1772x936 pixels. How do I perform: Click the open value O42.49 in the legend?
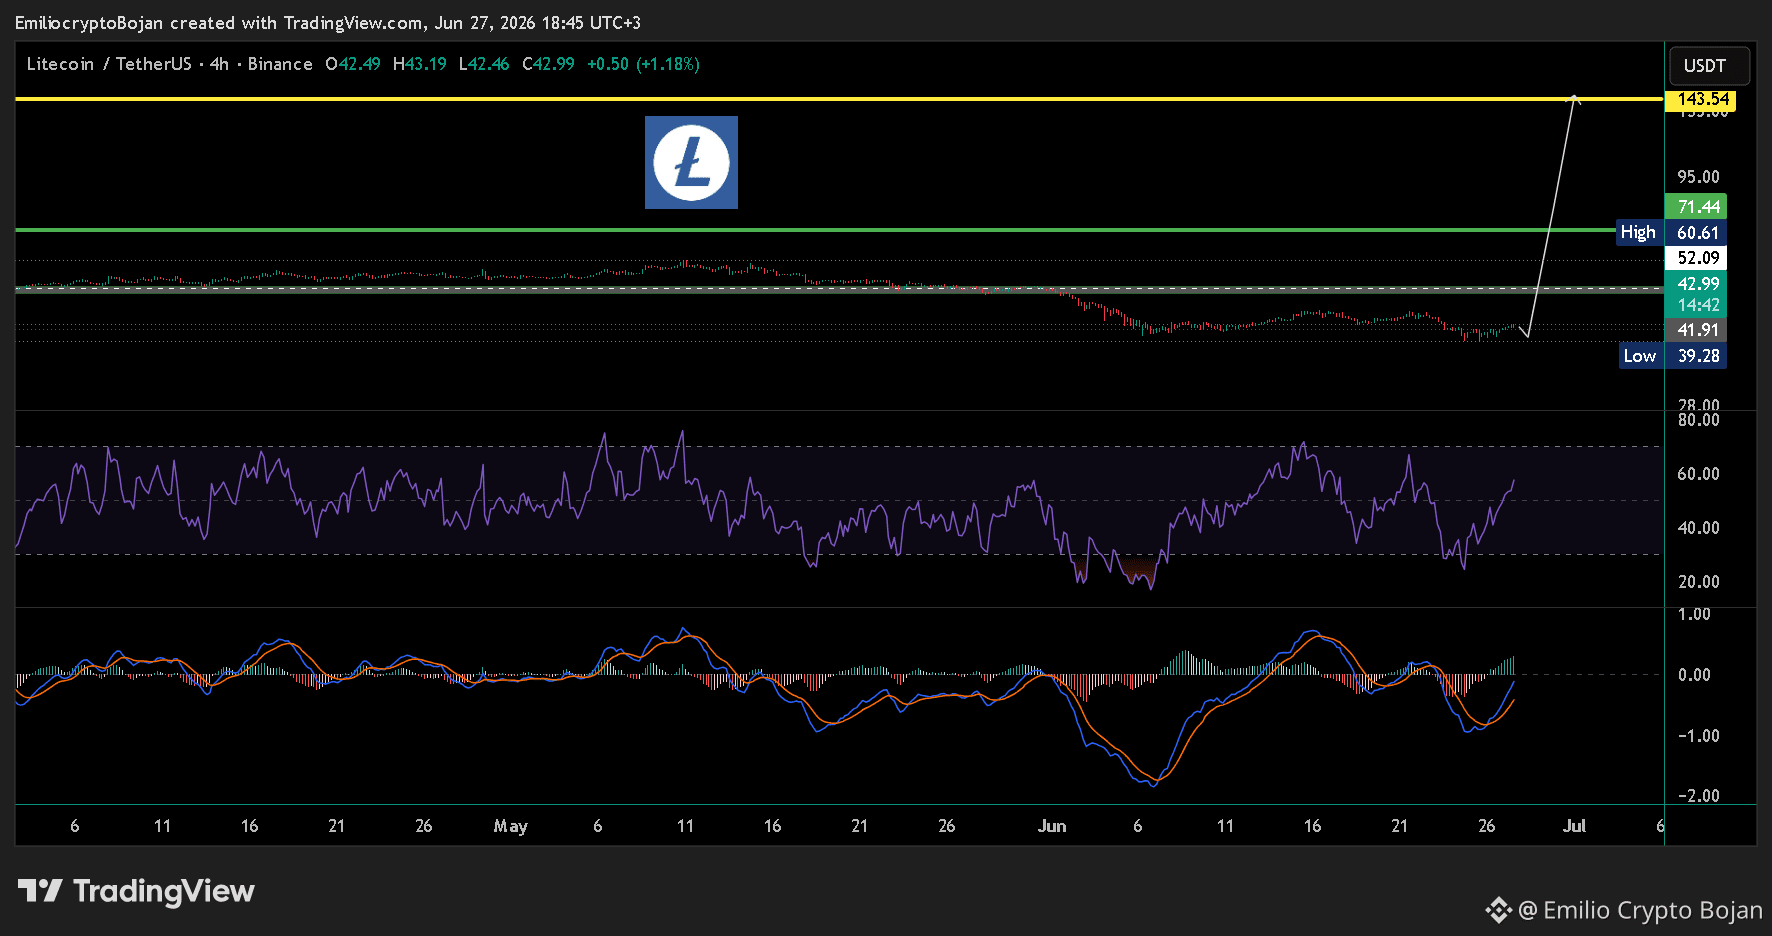[x=353, y=64]
